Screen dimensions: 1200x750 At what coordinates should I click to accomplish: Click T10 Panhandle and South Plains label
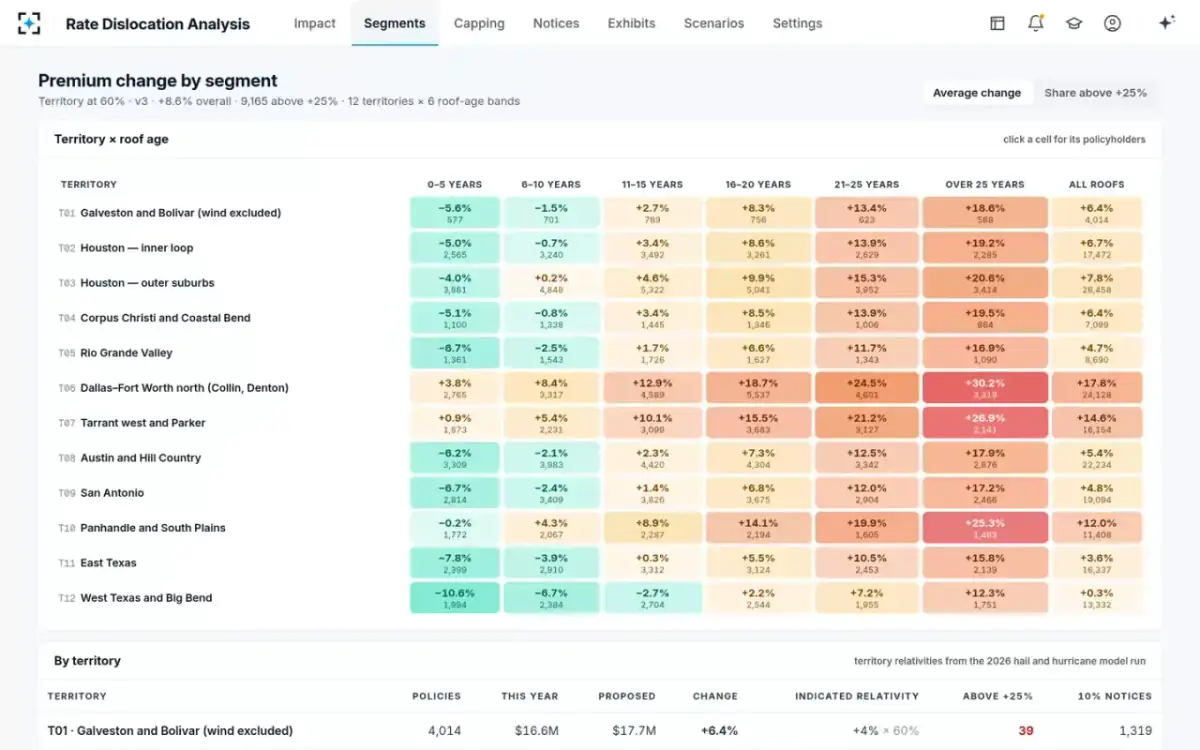click(x=142, y=528)
